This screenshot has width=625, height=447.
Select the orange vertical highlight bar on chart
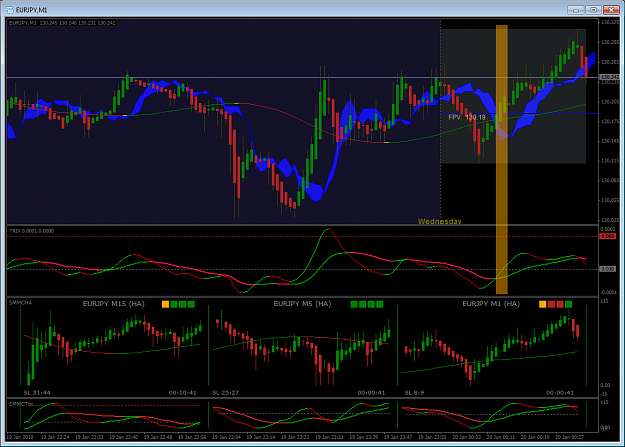(x=501, y=160)
